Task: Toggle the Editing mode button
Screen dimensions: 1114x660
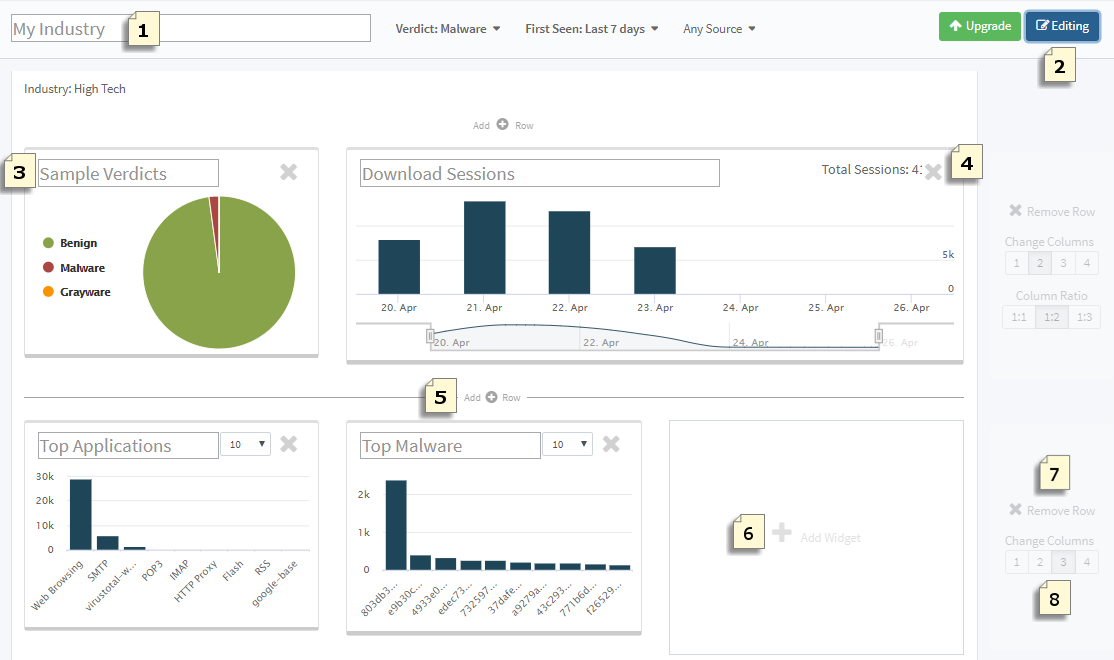Action: (1062, 27)
